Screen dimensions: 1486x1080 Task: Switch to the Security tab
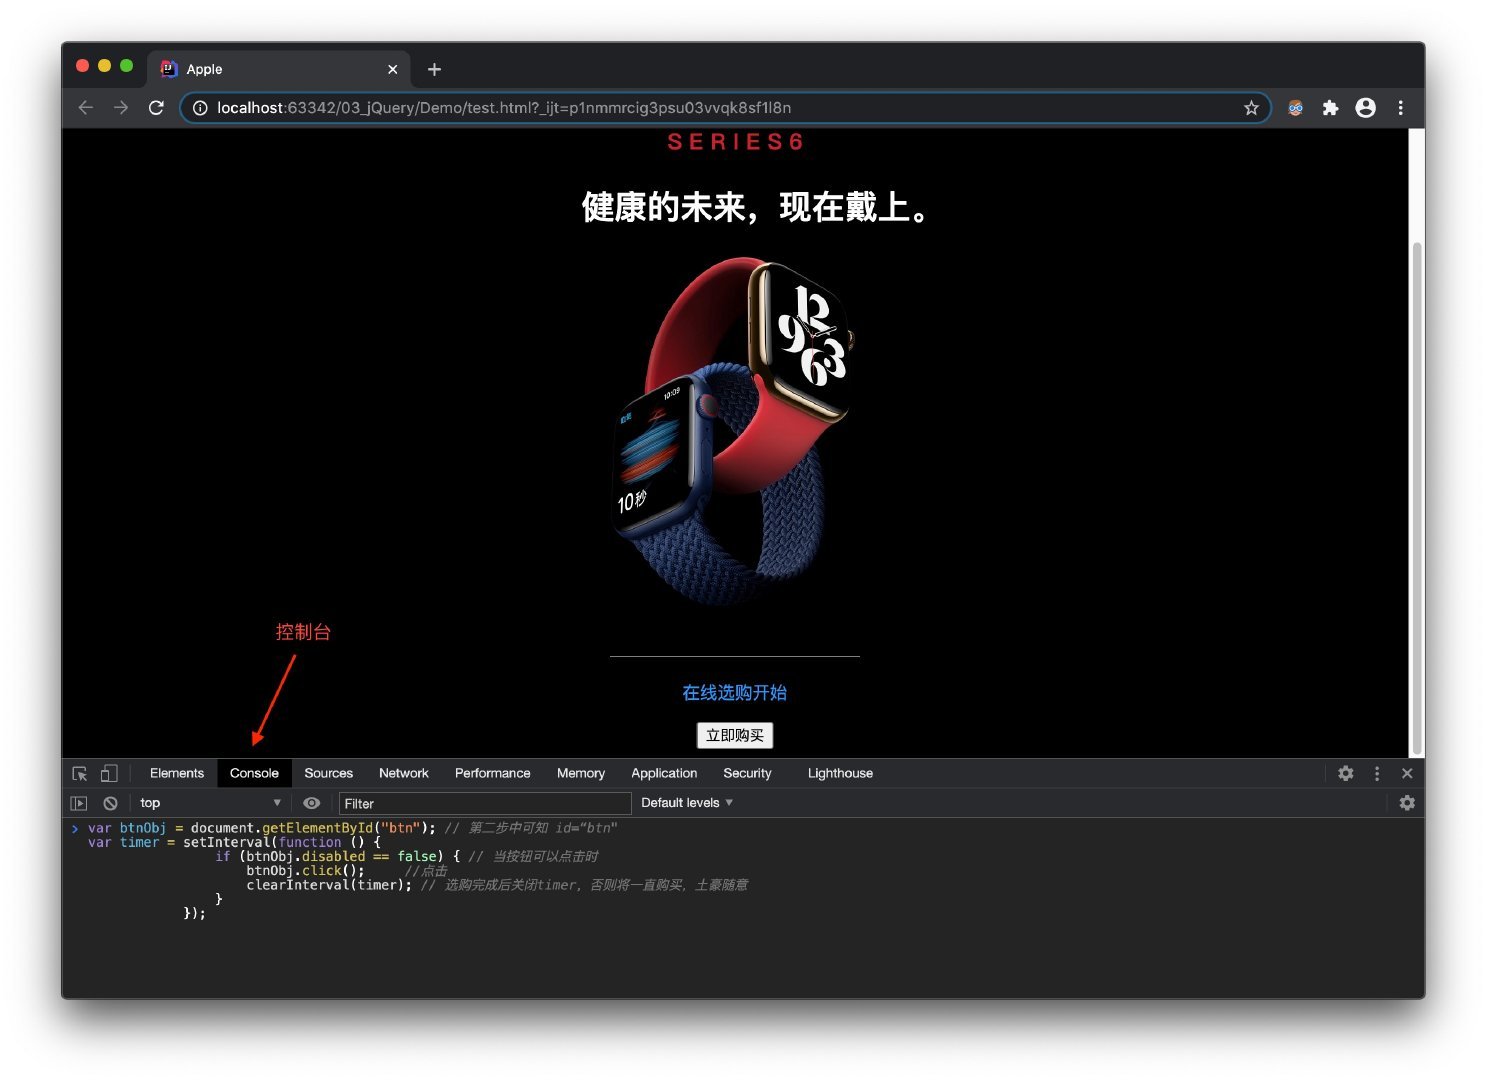pos(747,773)
